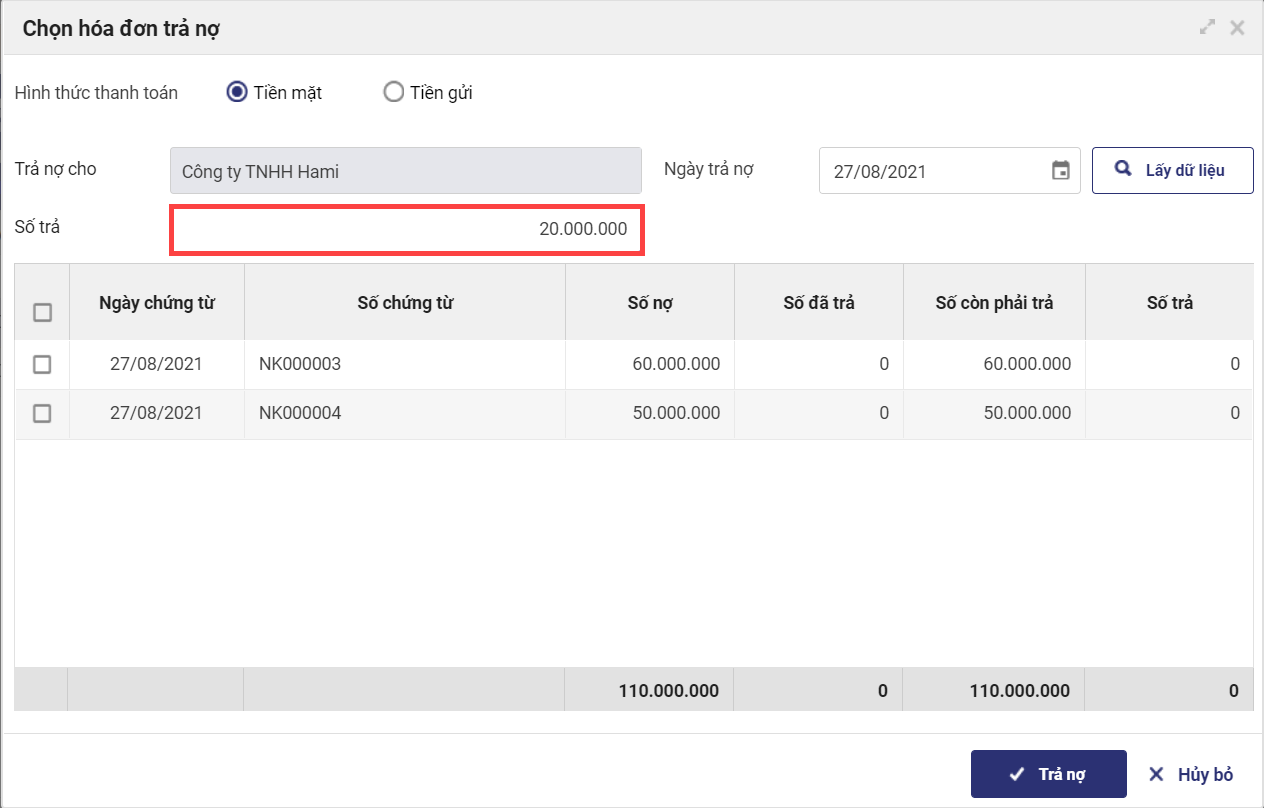Click the Số còn phải trả column header
Screen dimensions: 1264x808
(x=994, y=303)
